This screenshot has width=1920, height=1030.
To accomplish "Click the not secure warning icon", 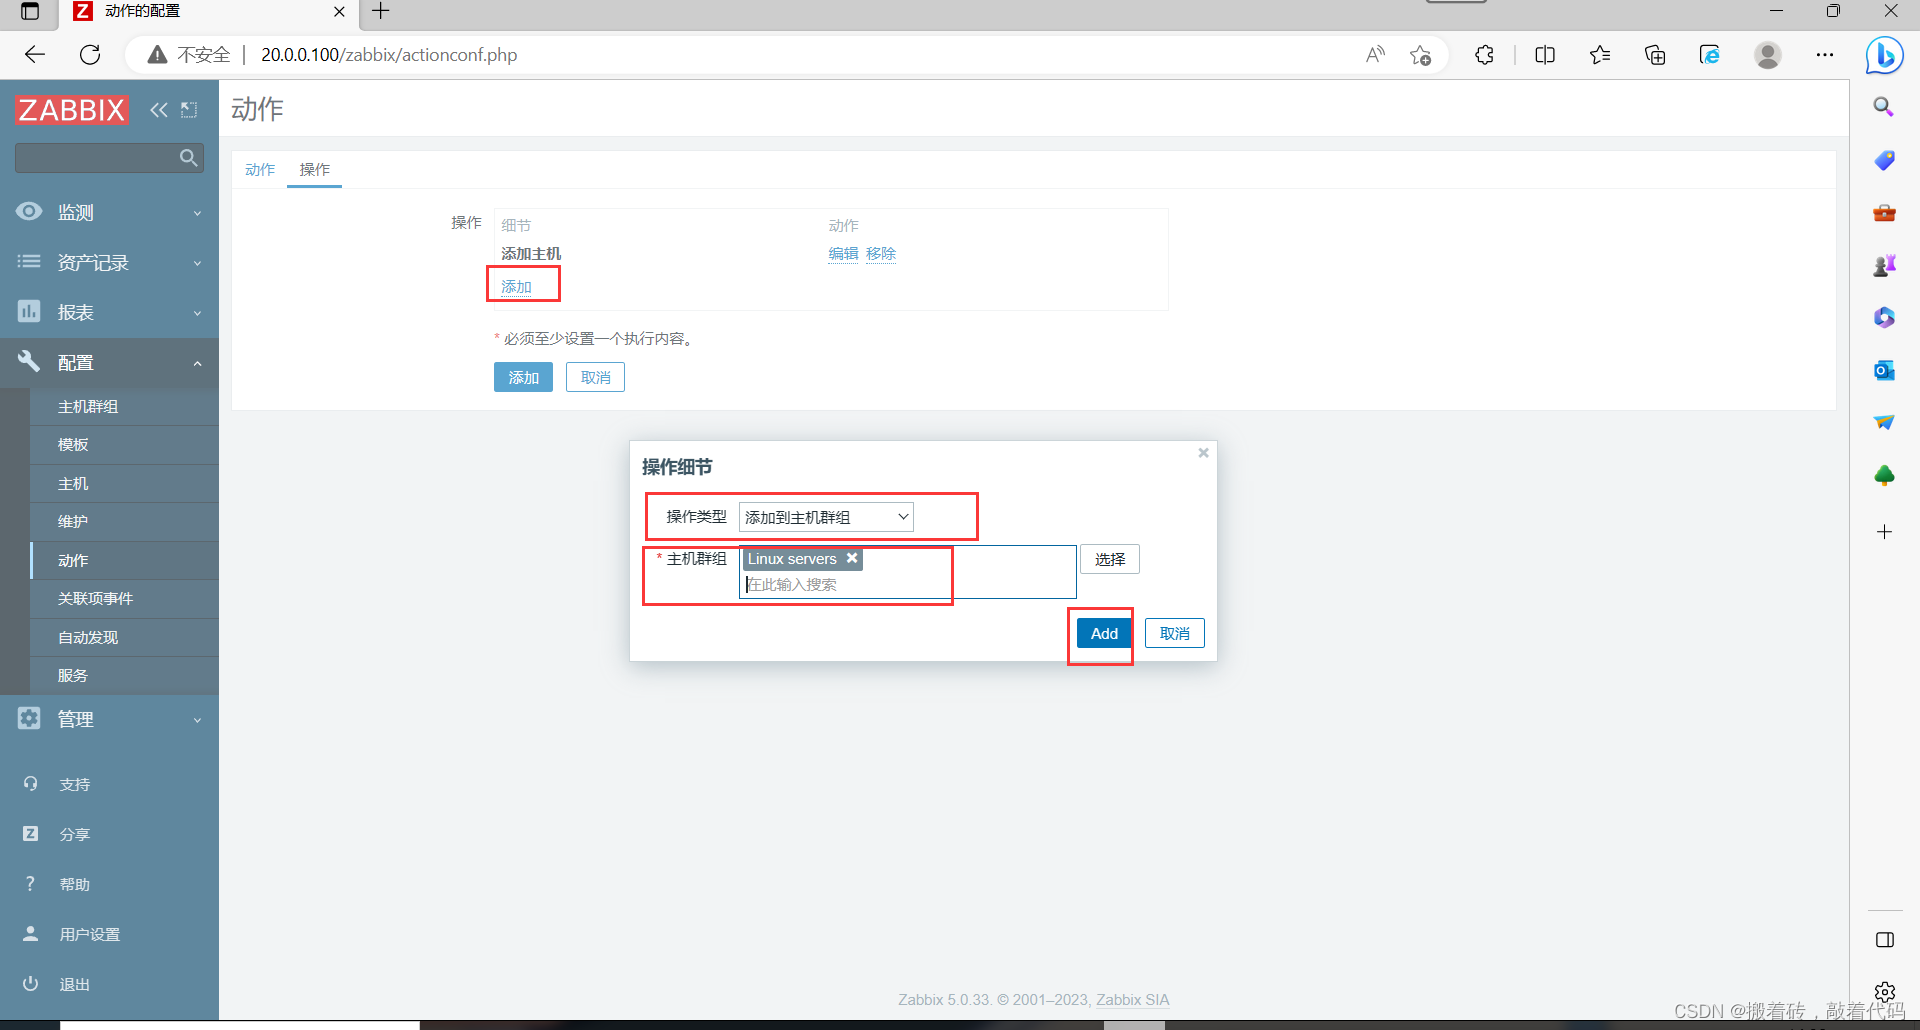I will pyautogui.click(x=157, y=55).
